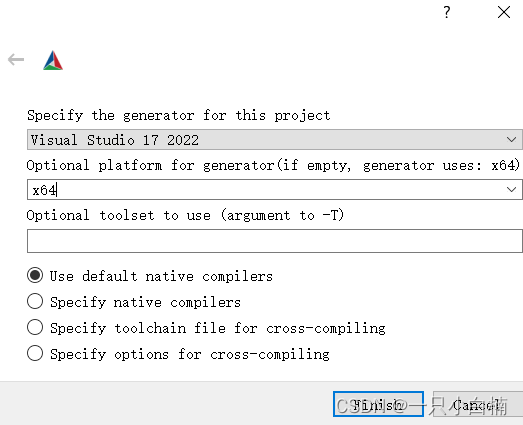The image size is (523, 425).
Task: Click the CMake triangle logo
Action: coord(53,60)
